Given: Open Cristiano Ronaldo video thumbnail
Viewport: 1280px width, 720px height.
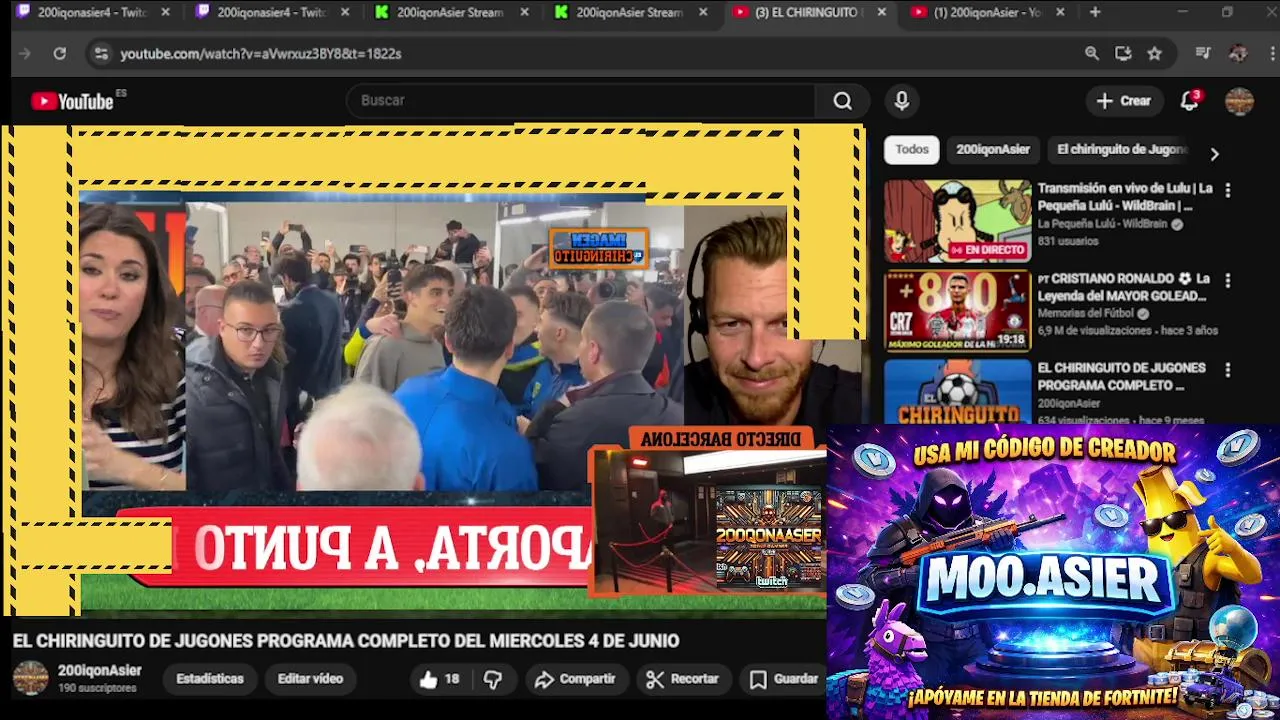Looking at the screenshot, I should [x=957, y=311].
